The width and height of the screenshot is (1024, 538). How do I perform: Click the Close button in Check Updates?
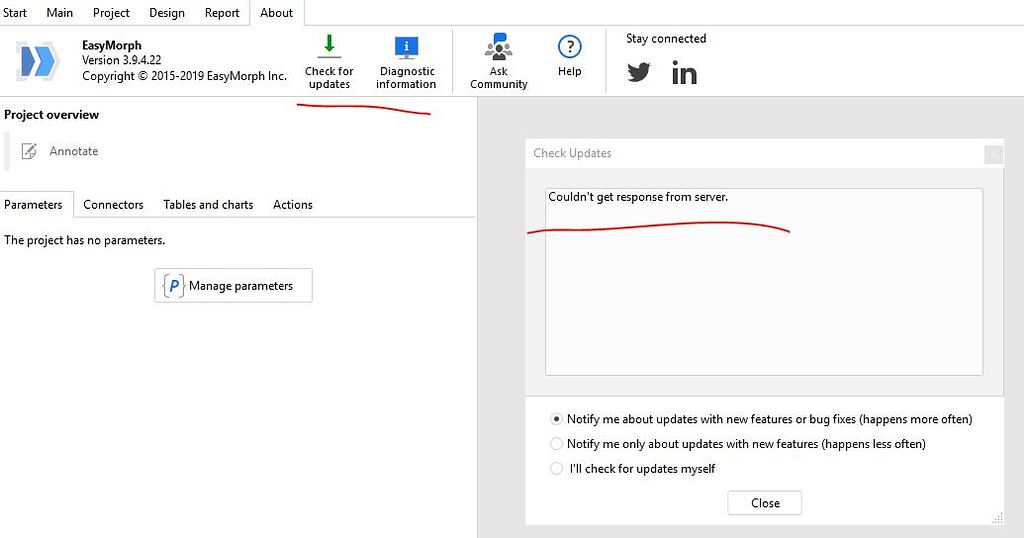[765, 503]
